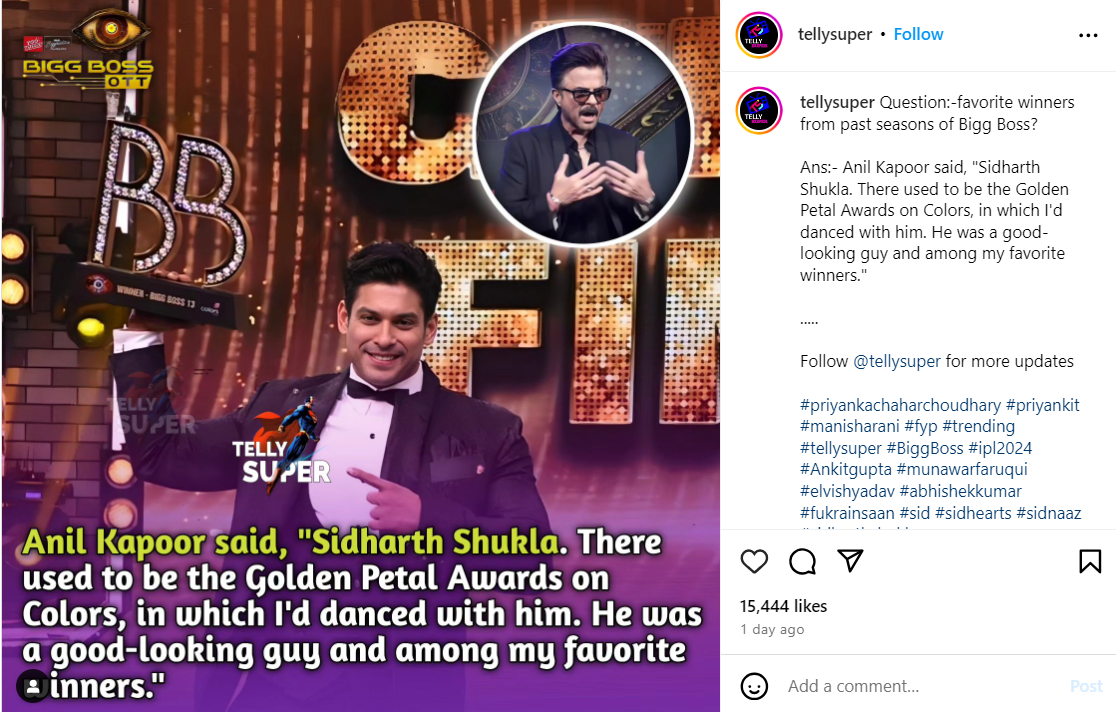
Task: Save post with bookmark icon
Action: (x=1090, y=562)
